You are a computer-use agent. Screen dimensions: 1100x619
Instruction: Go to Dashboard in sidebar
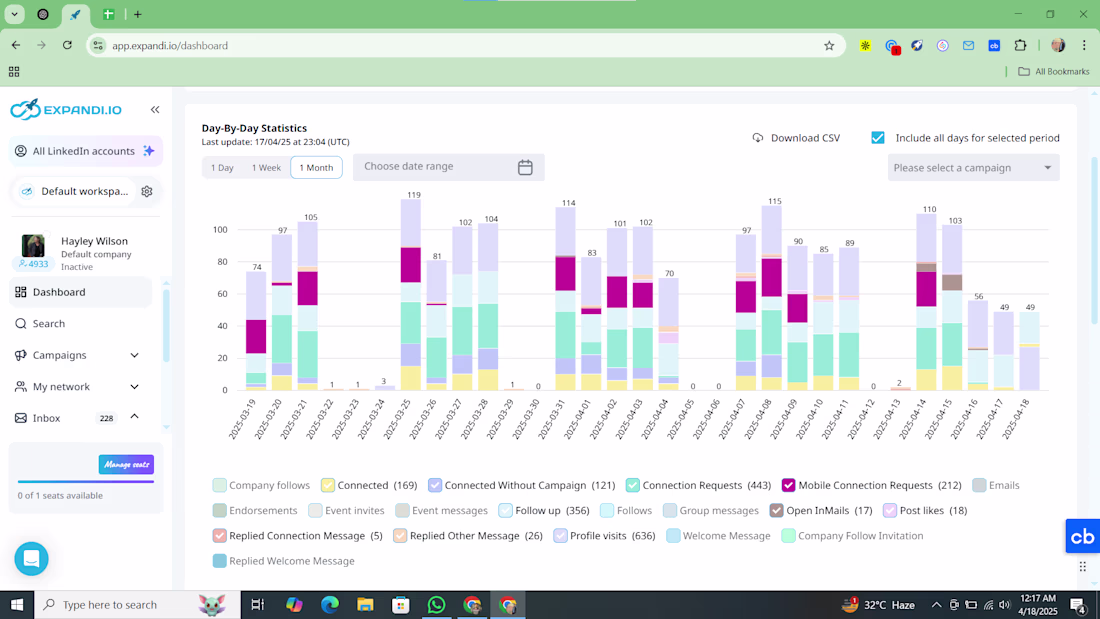[x=80, y=292]
